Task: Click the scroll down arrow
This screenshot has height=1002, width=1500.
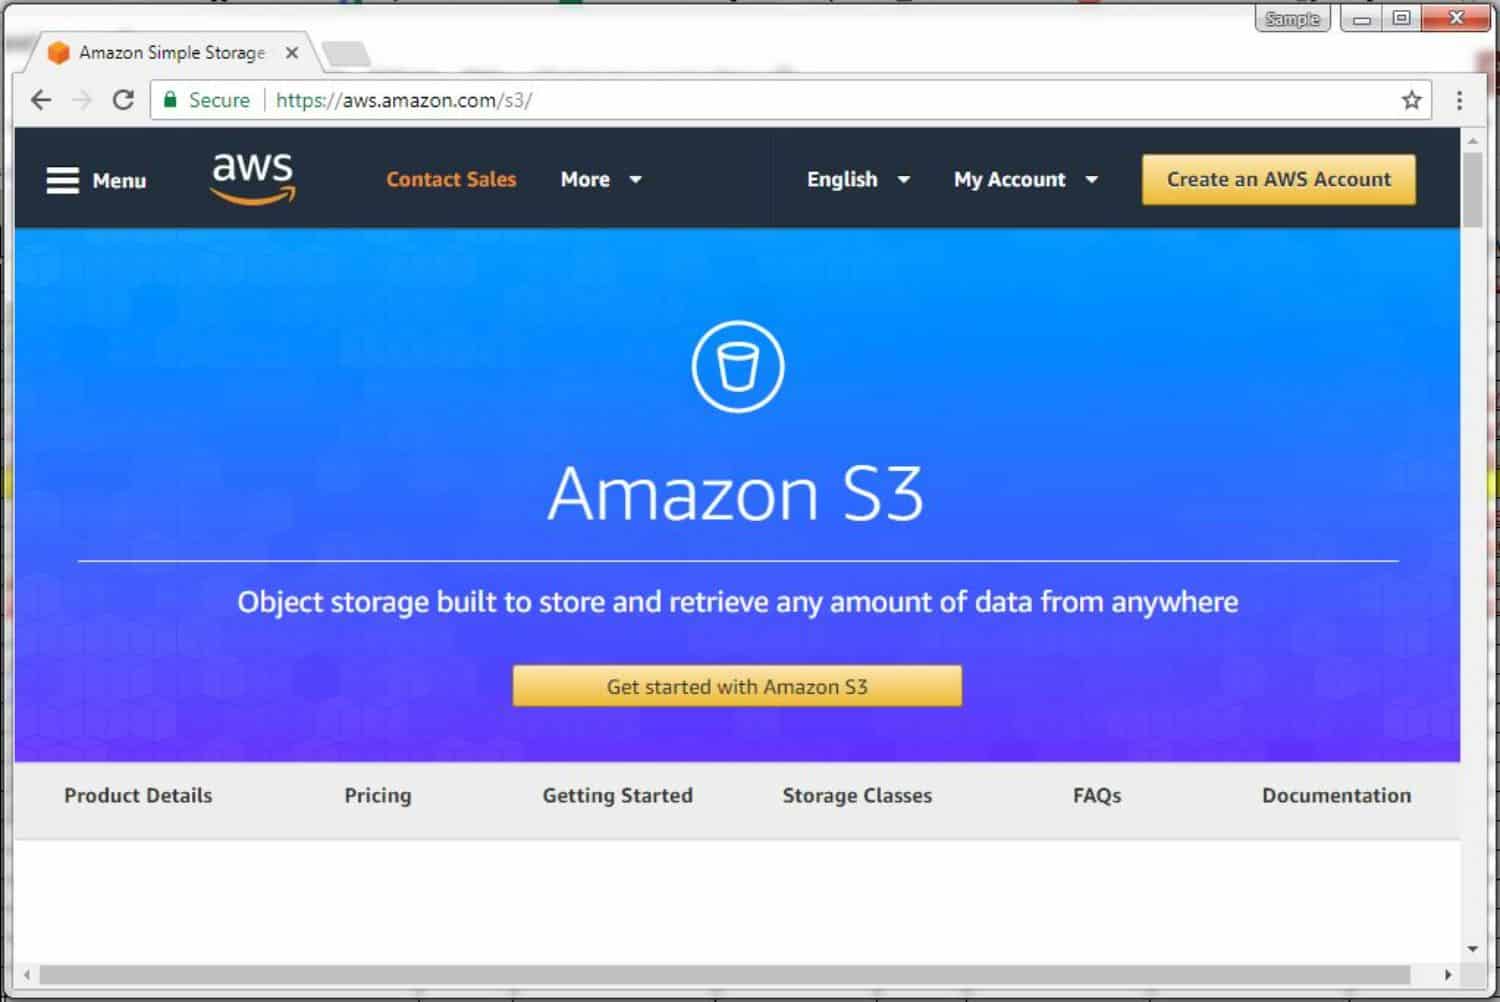Action: (1472, 948)
